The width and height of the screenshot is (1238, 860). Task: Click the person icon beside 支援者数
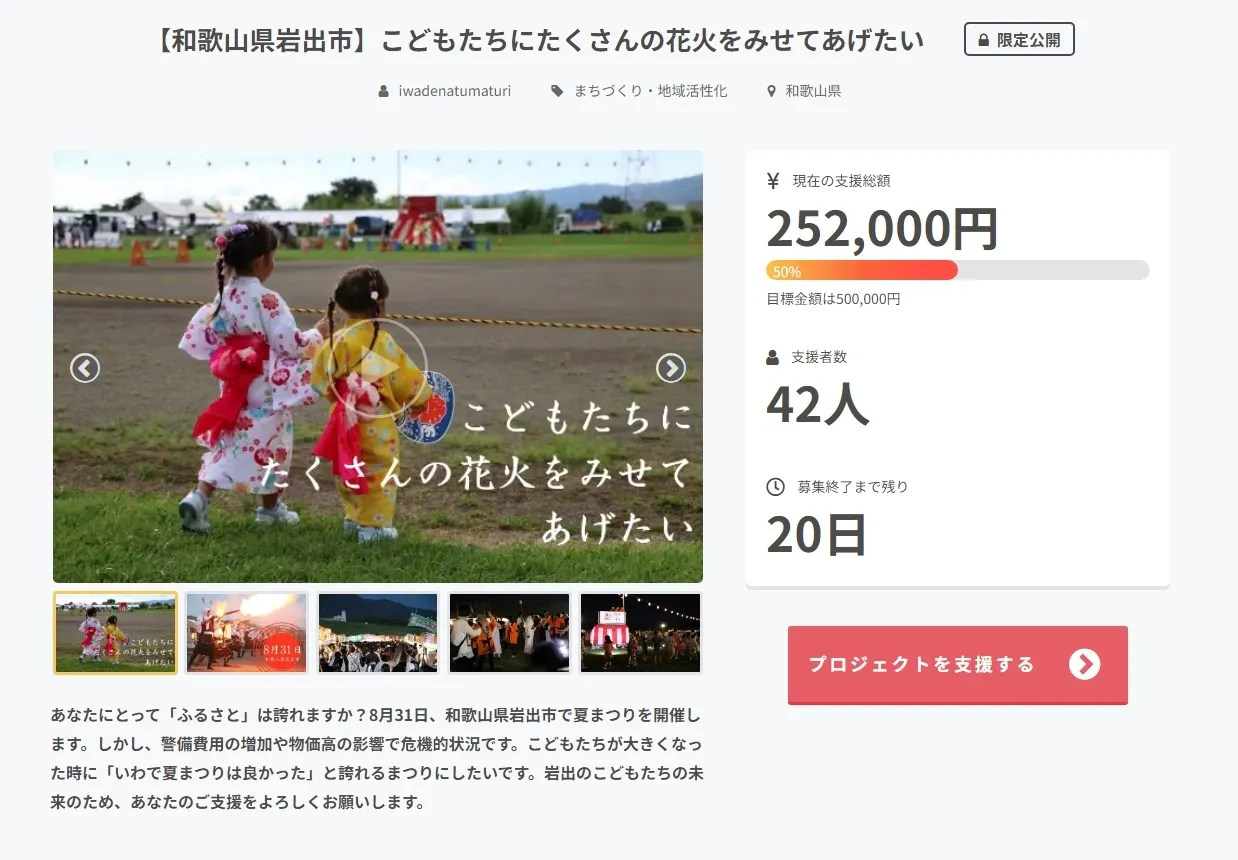click(x=773, y=357)
